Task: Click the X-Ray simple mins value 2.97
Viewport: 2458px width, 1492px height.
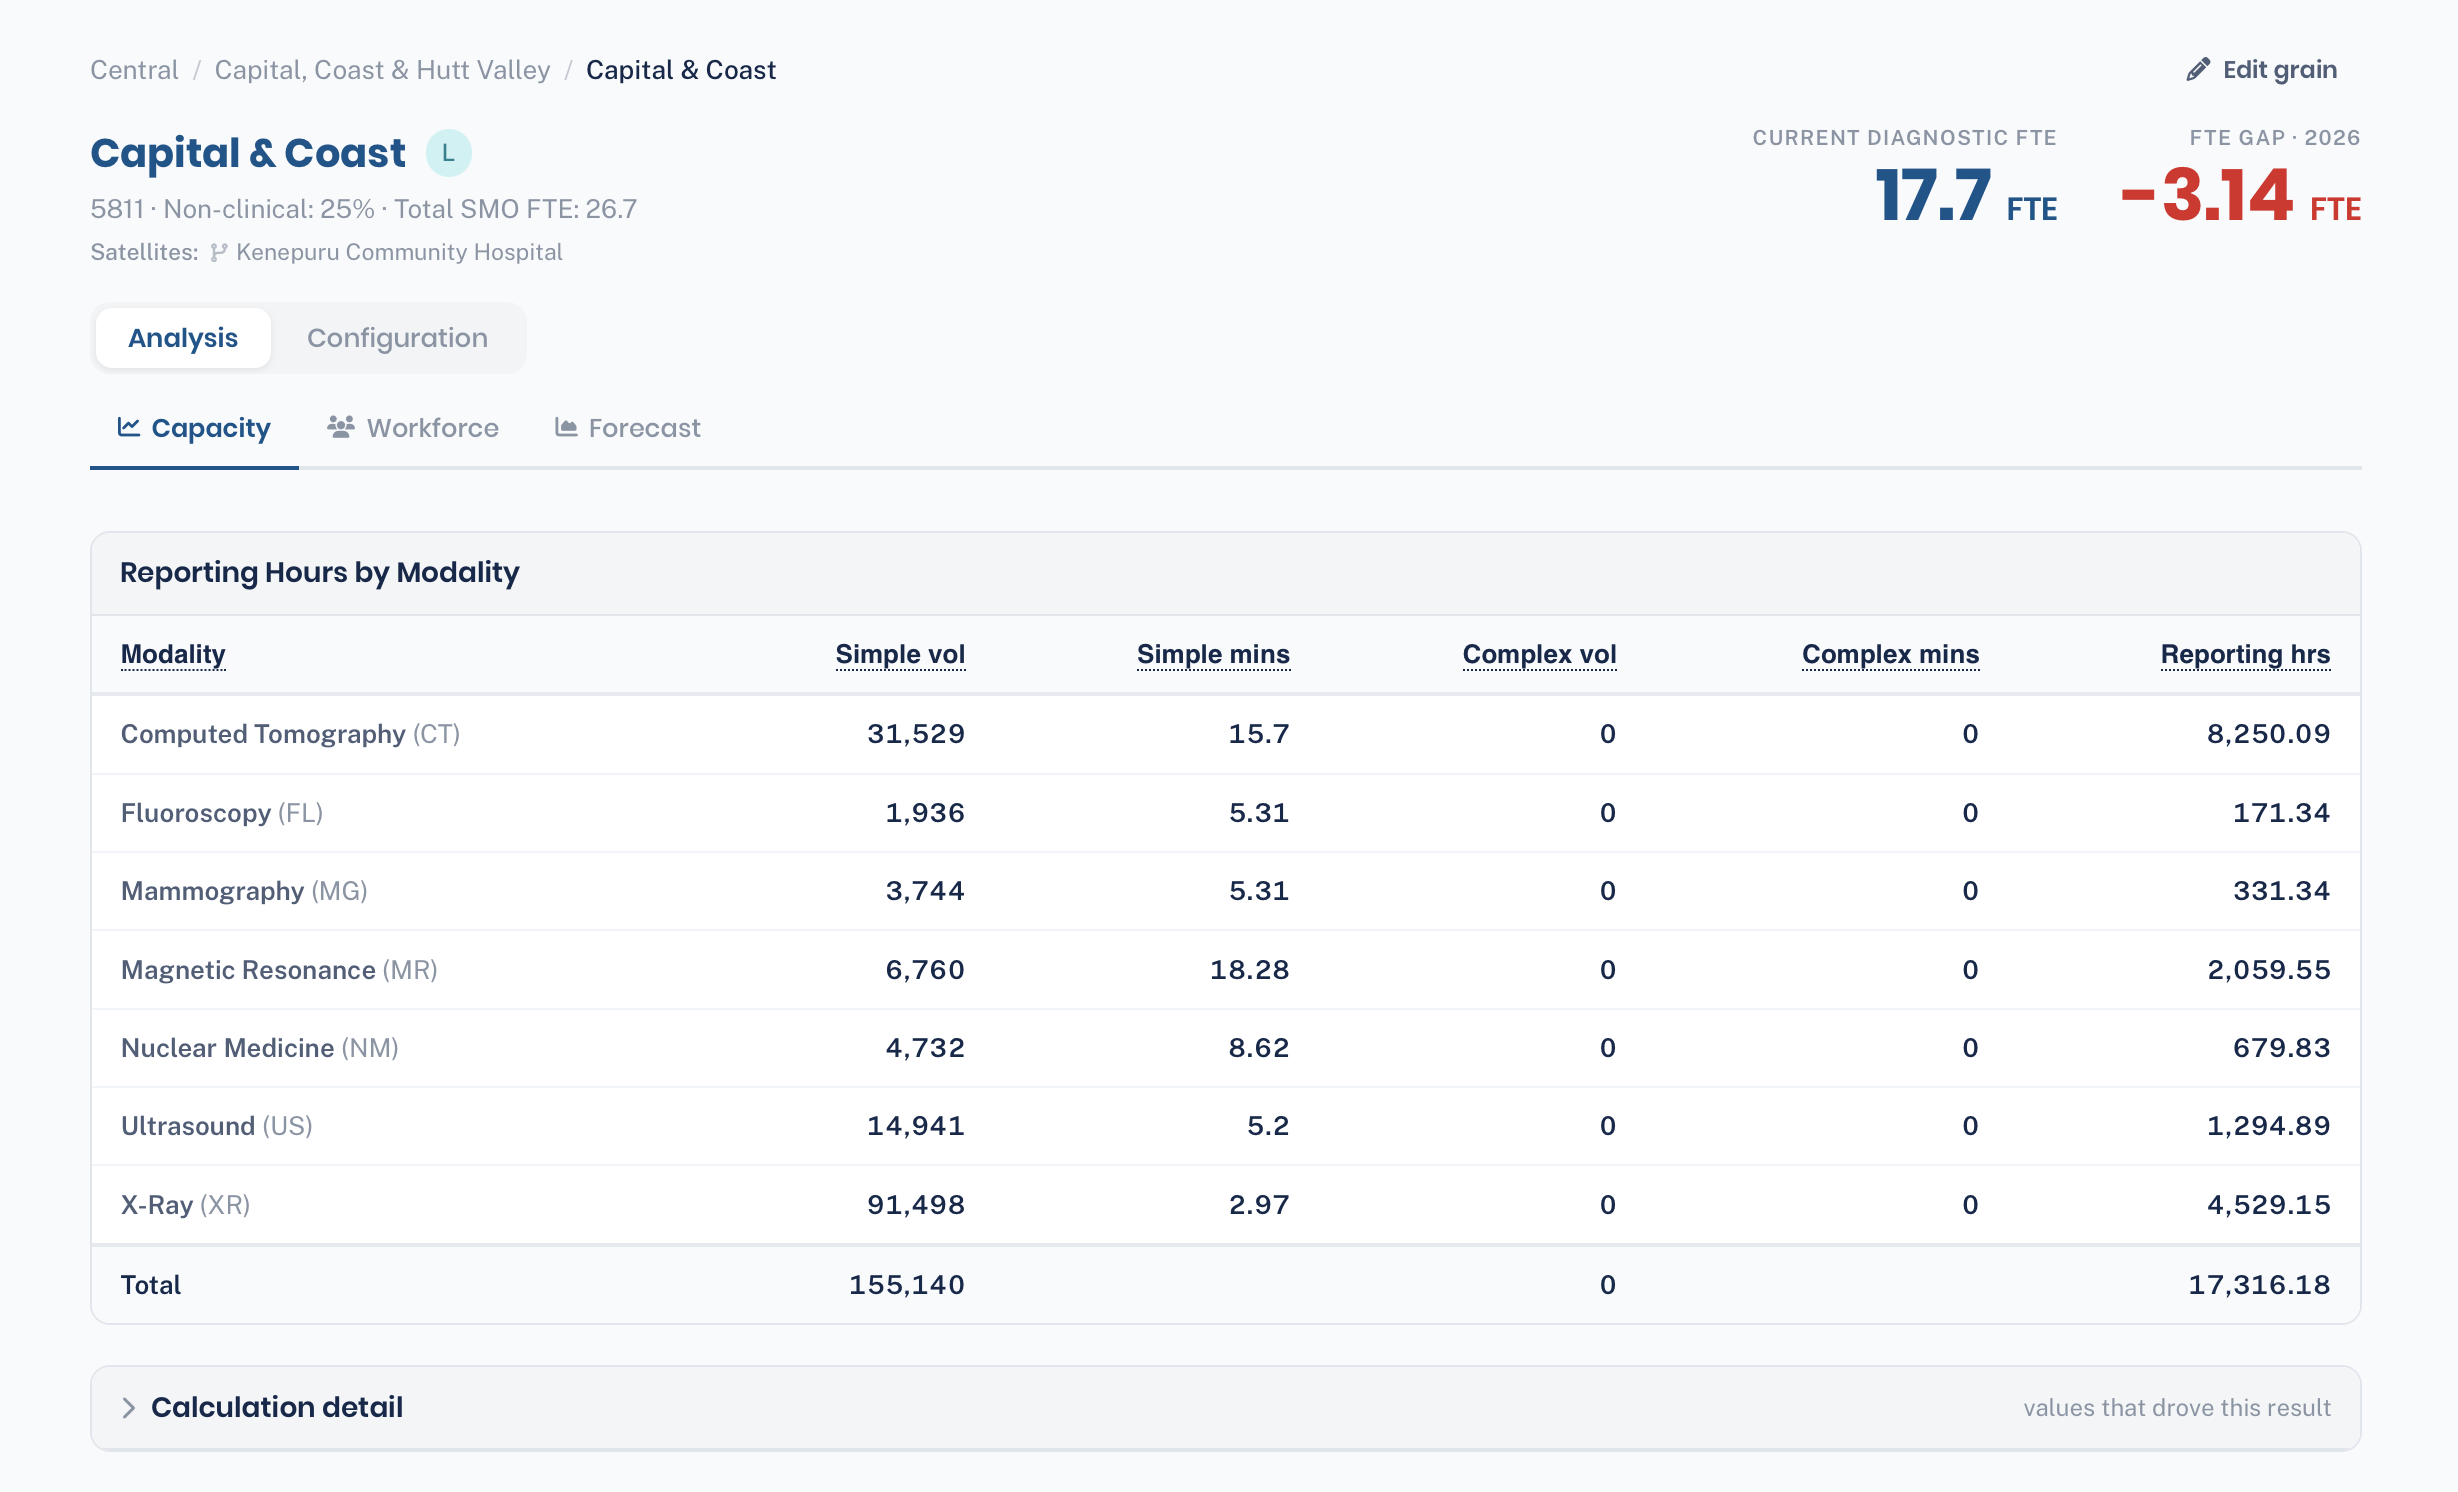Action: 1259,1205
